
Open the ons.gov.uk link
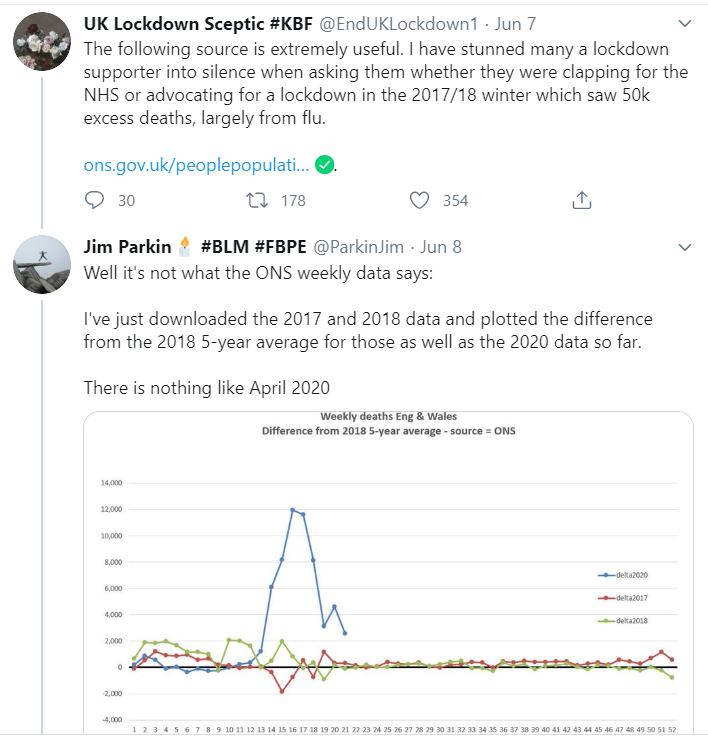click(196, 164)
